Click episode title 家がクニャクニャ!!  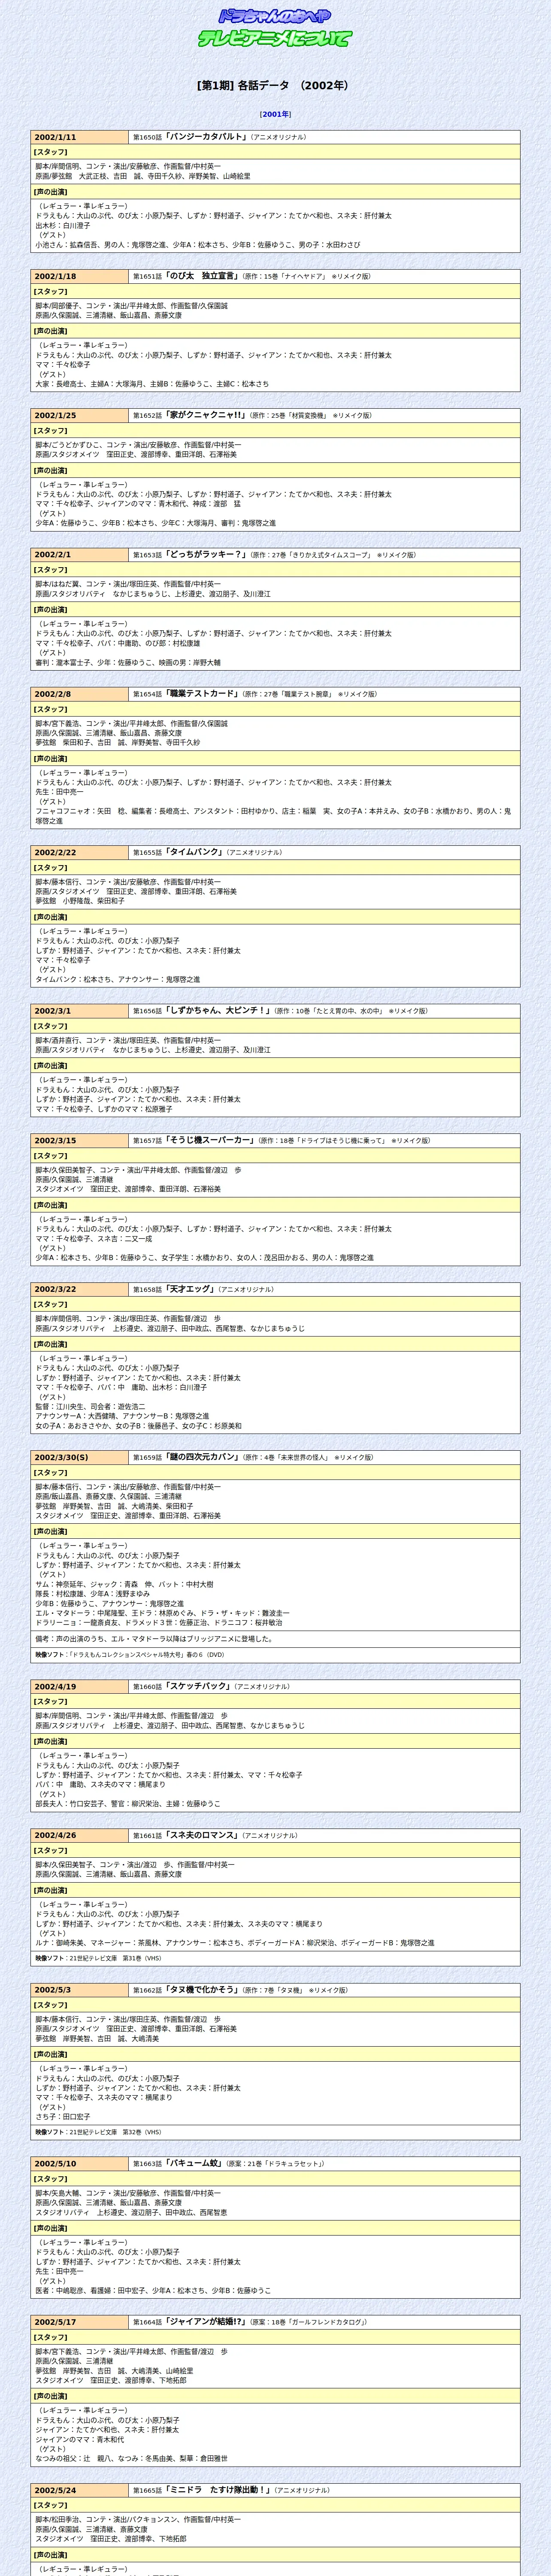205,415
